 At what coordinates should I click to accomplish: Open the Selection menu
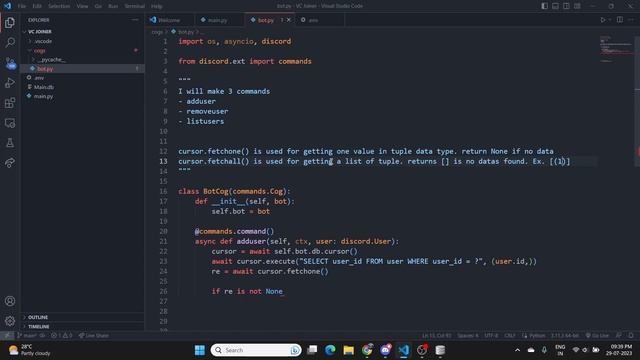click(x=59, y=6)
